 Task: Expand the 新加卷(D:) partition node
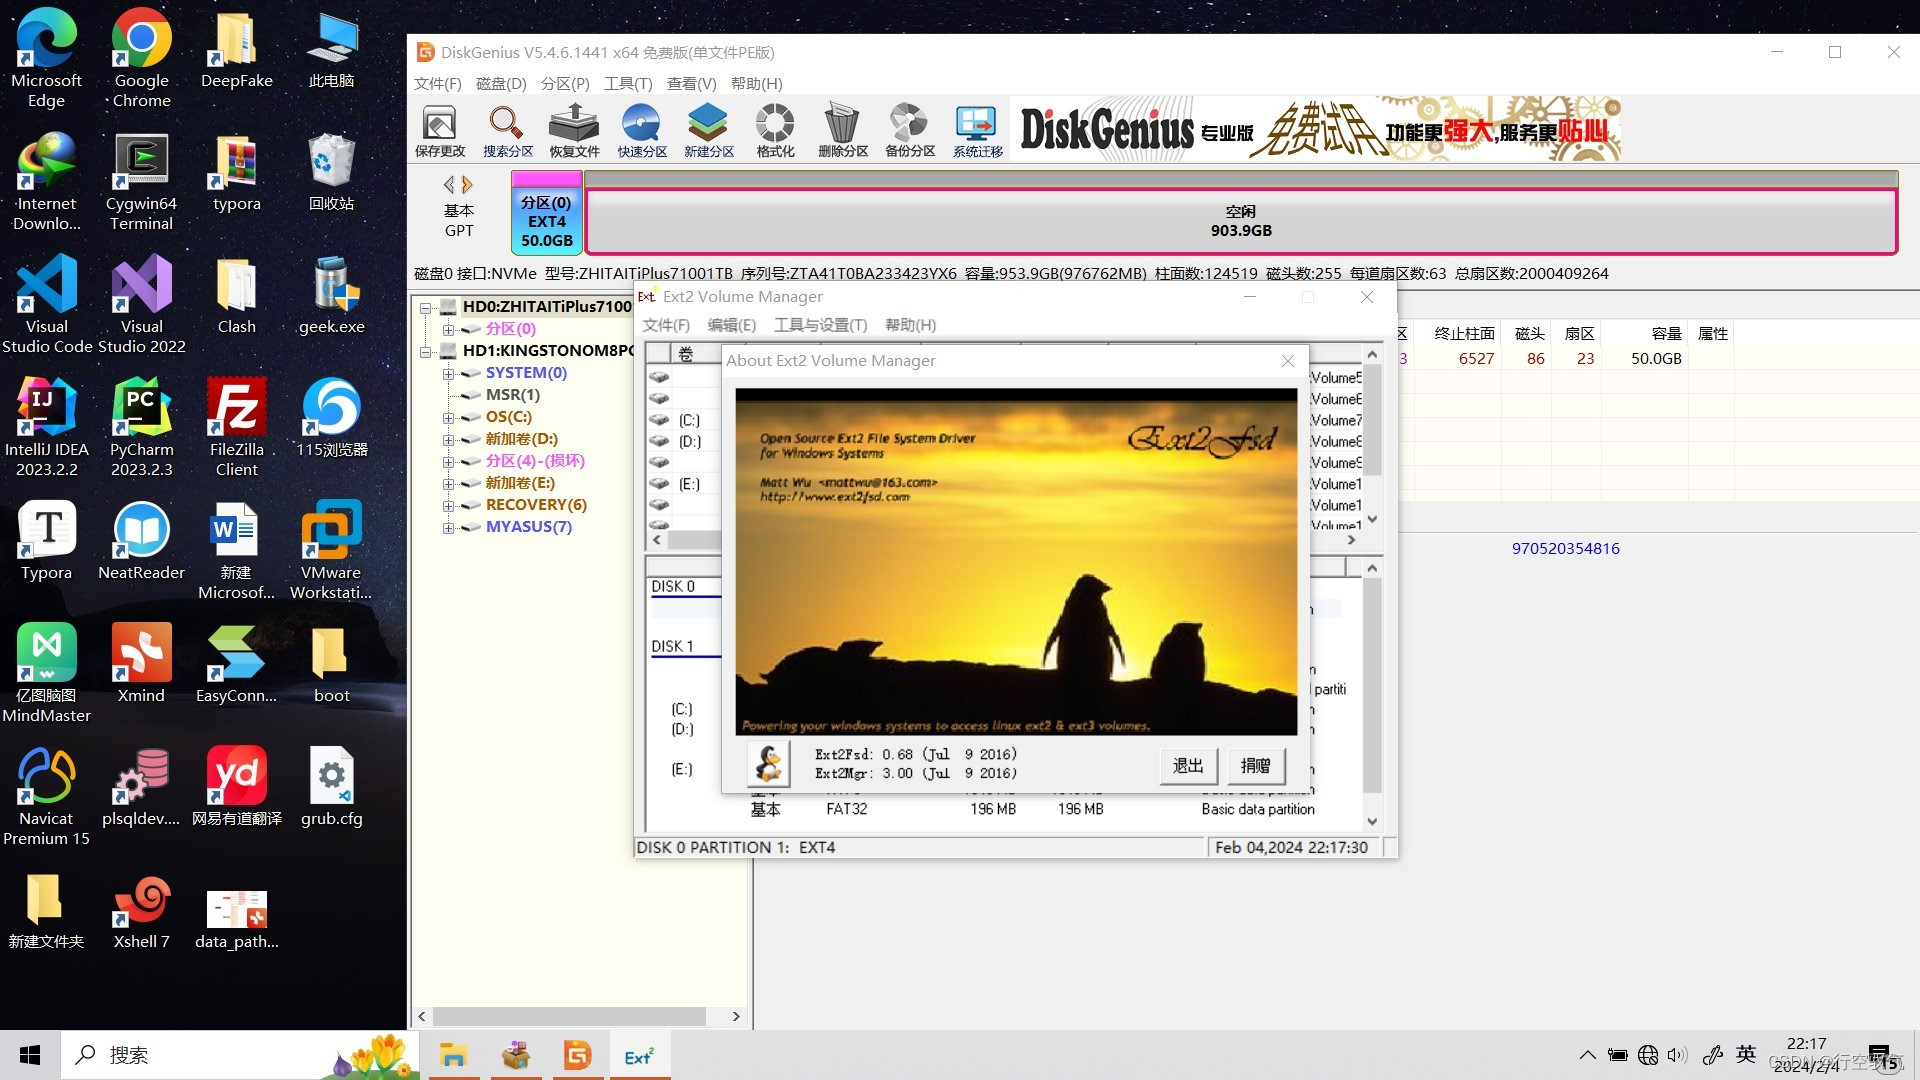point(449,439)
